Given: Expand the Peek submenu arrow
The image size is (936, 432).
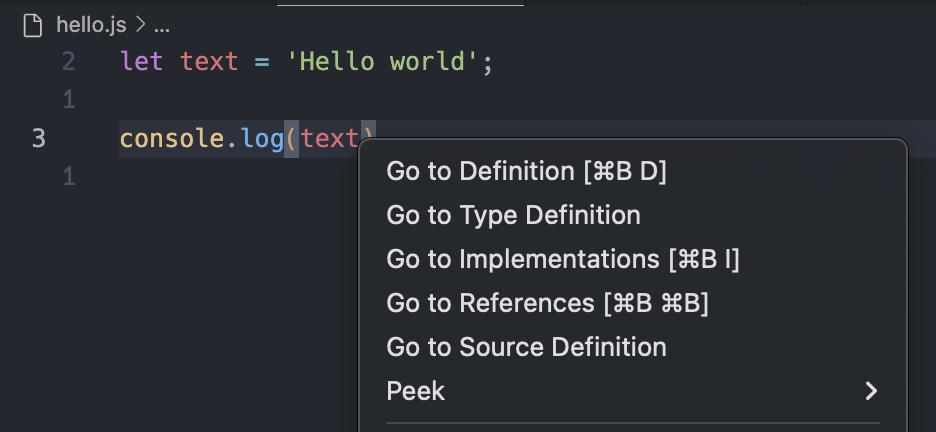Looking at the screenshot, I should point(872,391).
